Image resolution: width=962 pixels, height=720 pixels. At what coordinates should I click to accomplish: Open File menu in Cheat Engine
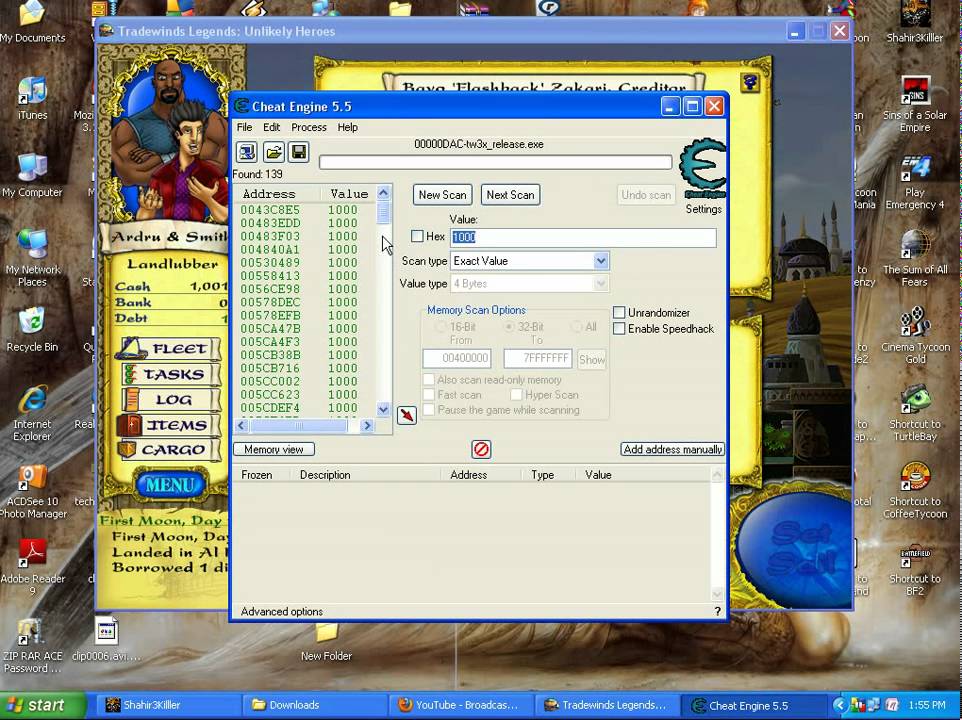tap(244, 127)
